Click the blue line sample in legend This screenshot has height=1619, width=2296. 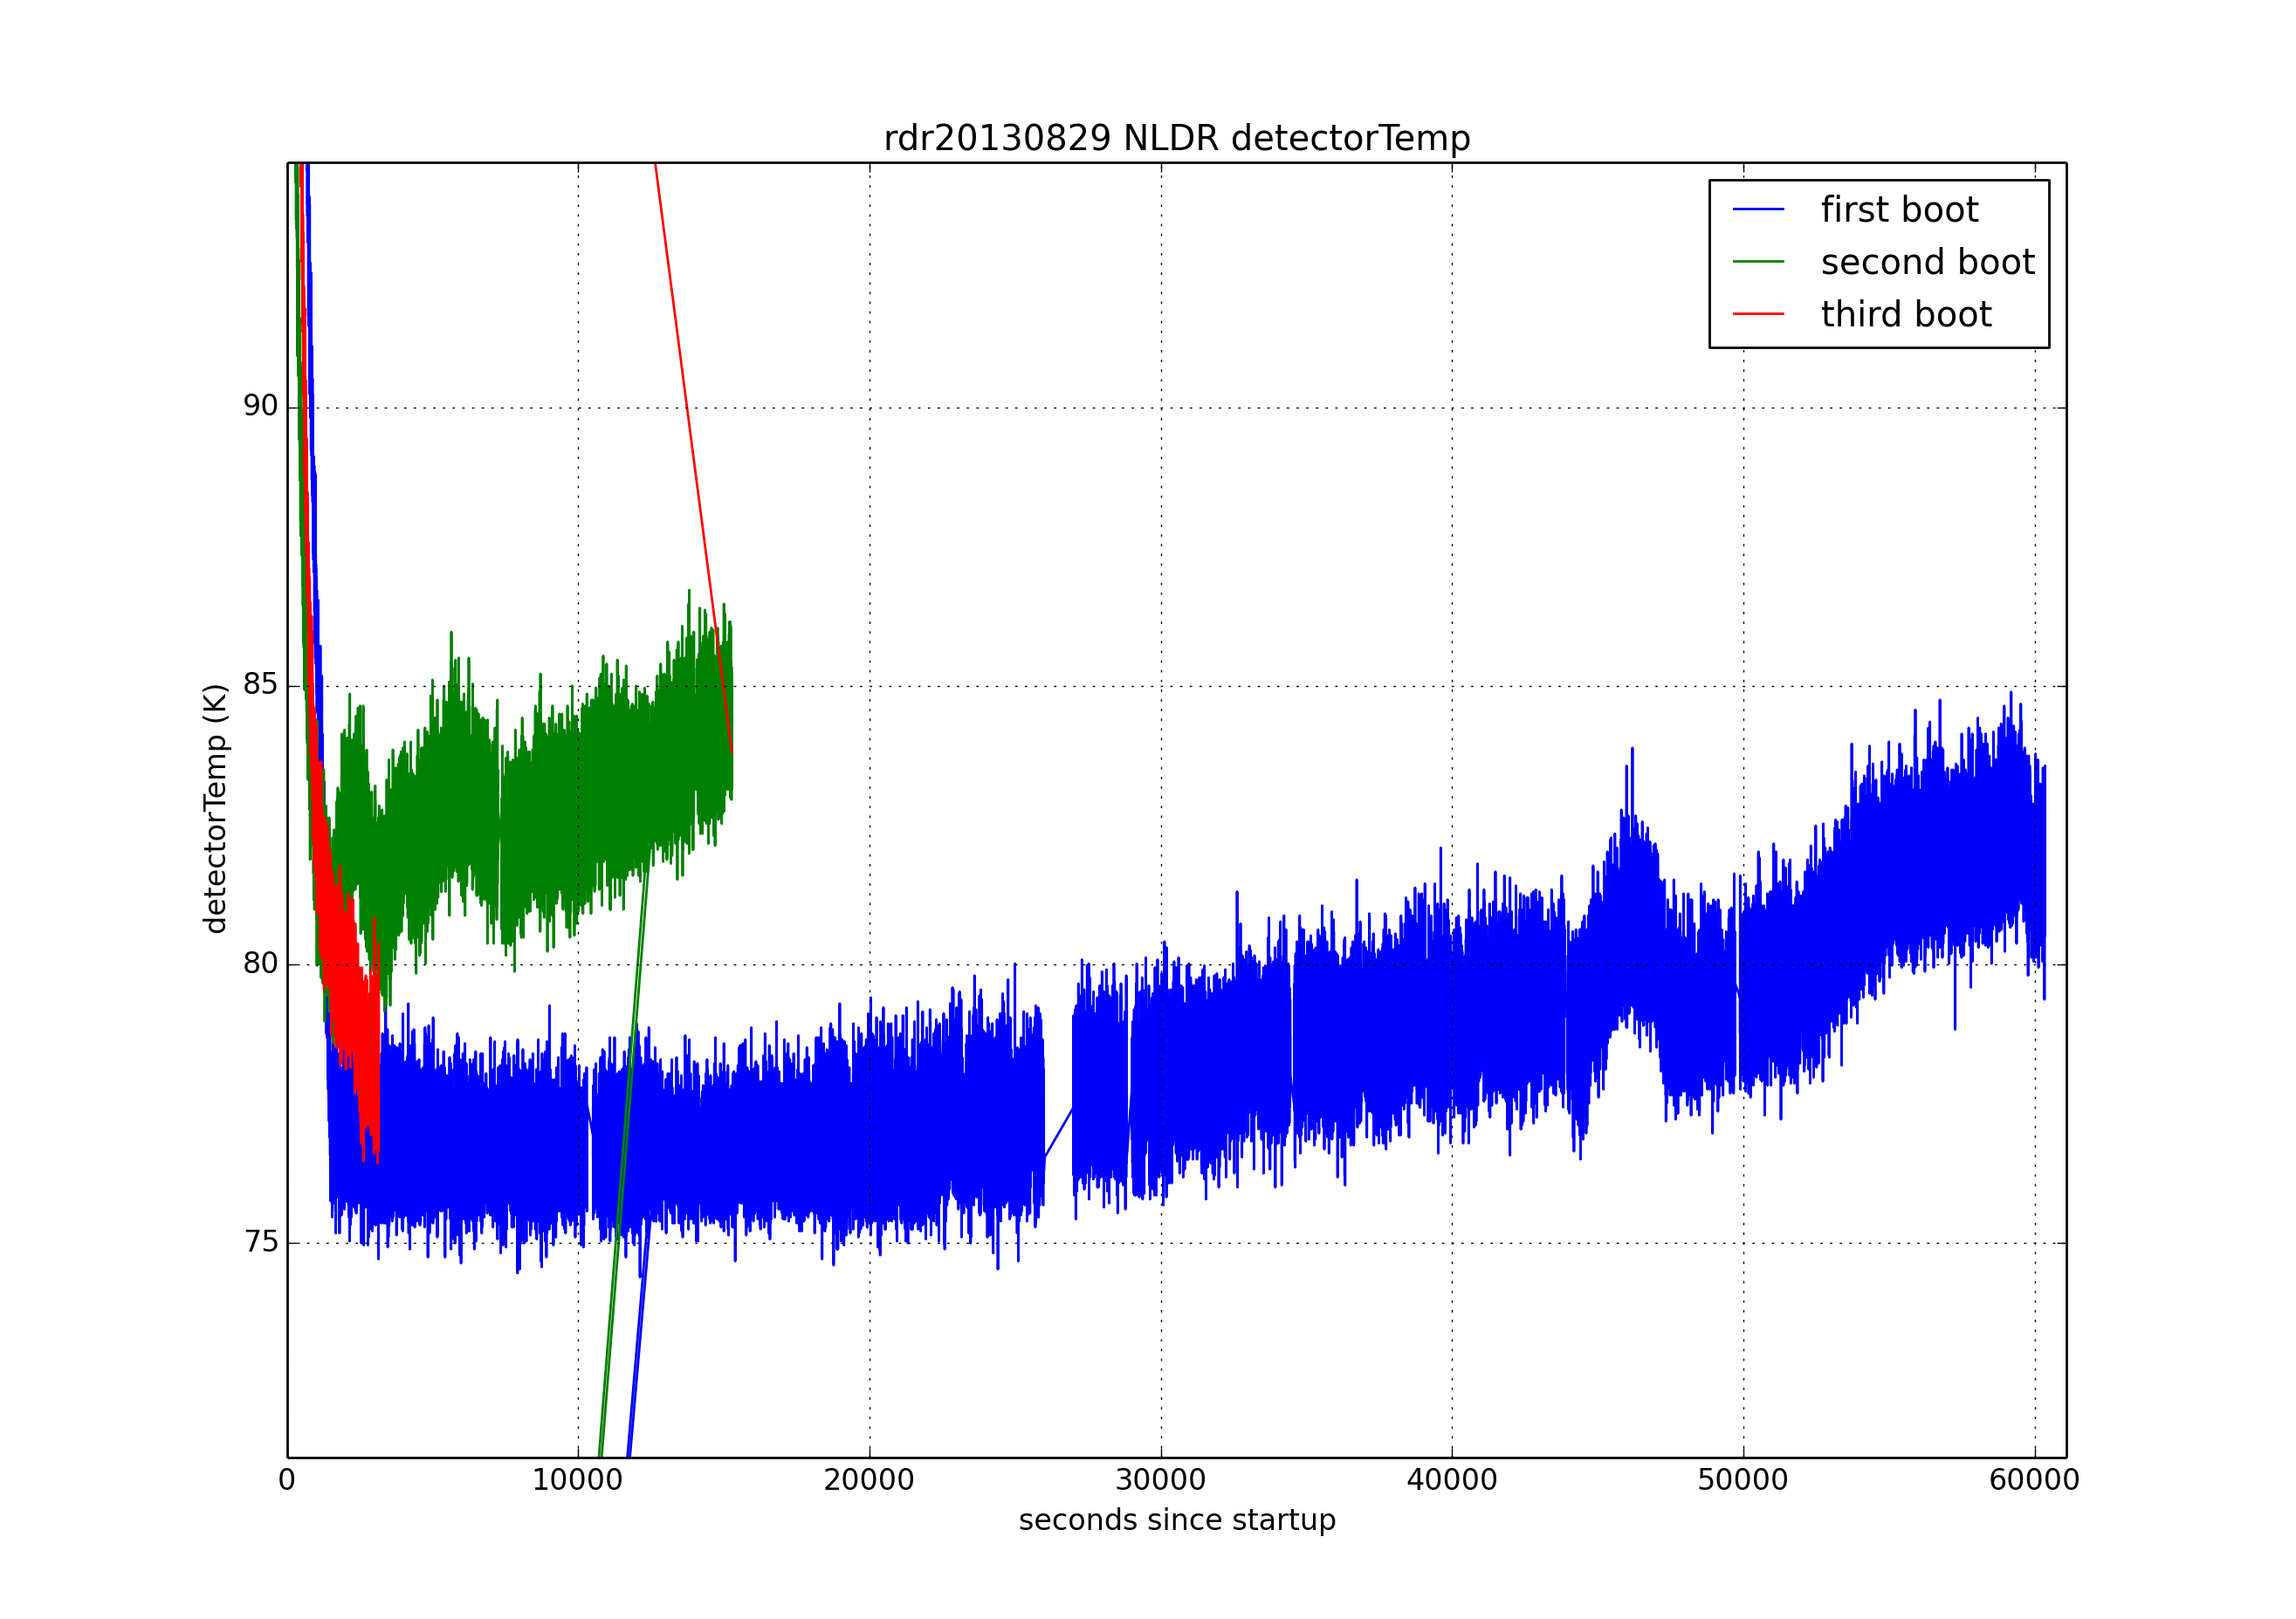pos(1758,210)
